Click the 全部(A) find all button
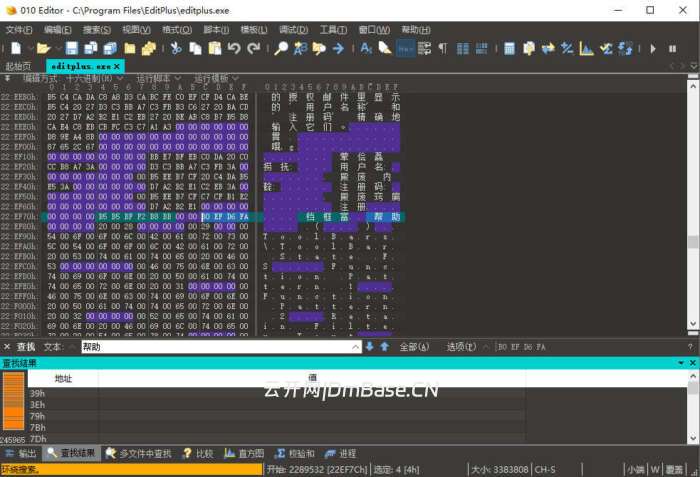Image resolution: width=700 pixels, height=477 pixels. (414, 347)
